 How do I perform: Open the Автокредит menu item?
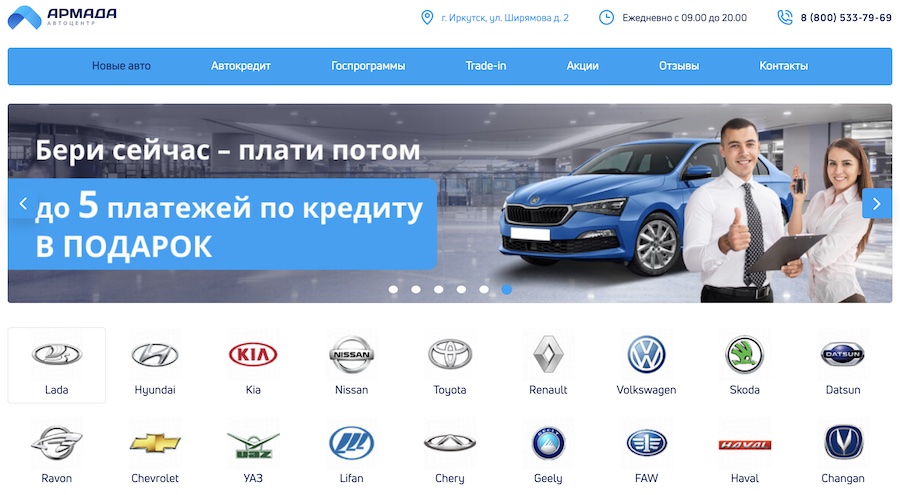tap(240, 66)
